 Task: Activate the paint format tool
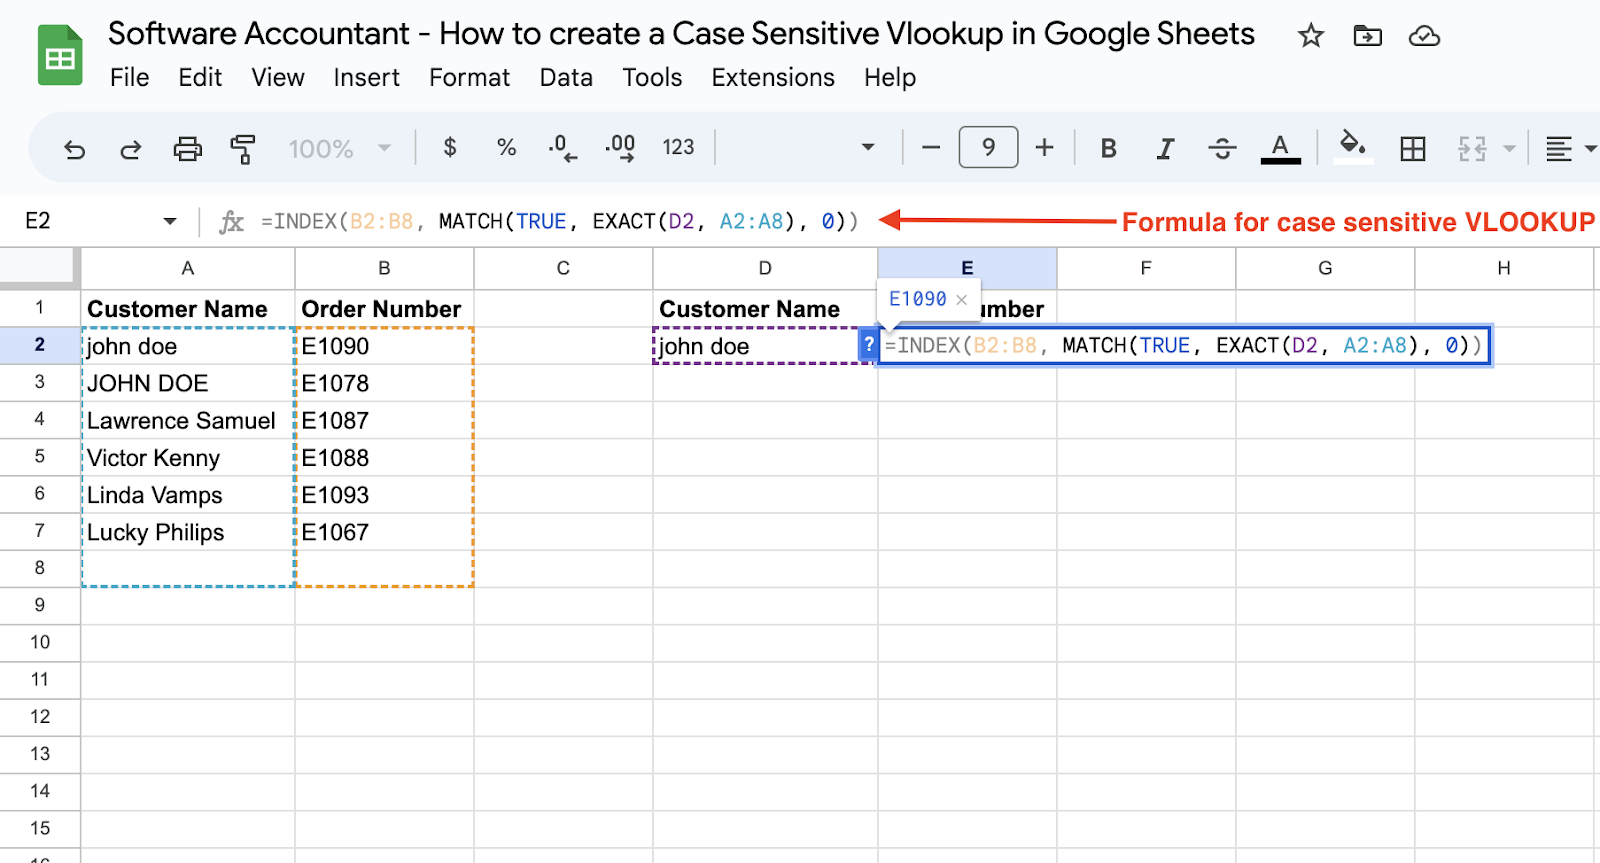(x=243, y=149)
